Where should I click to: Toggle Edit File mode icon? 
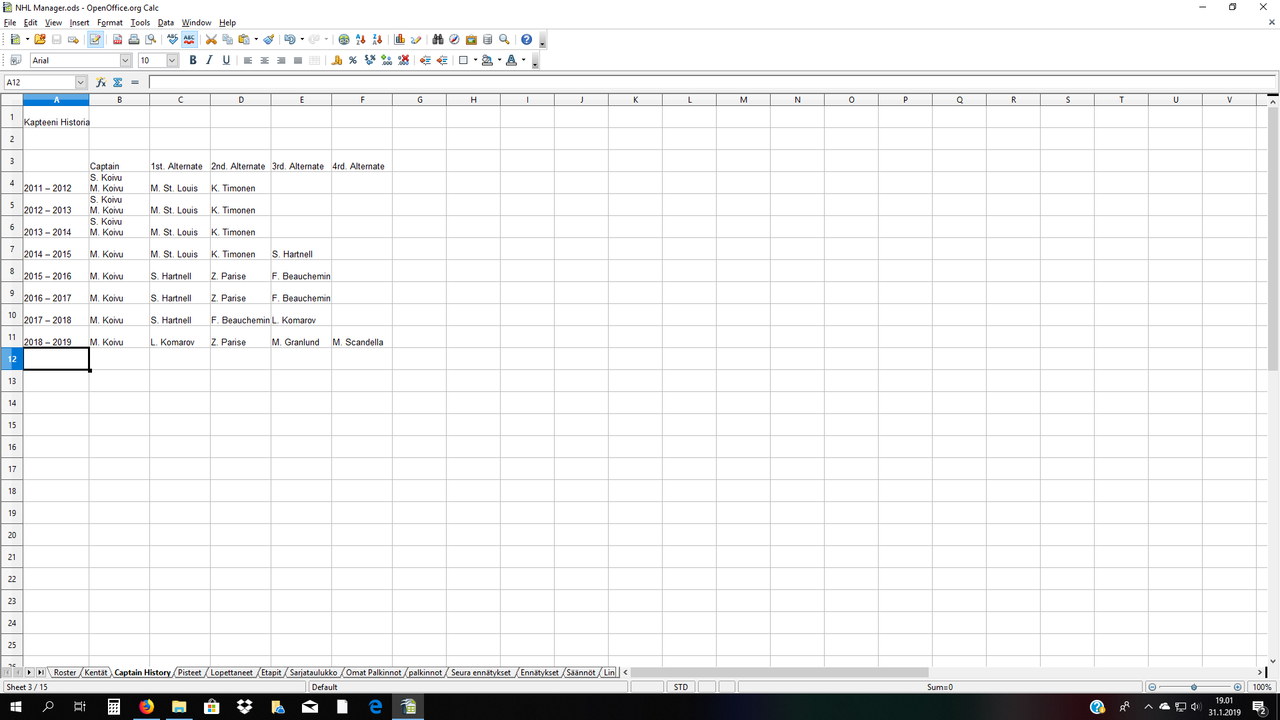pyautogui.click(x=96, y=39)
